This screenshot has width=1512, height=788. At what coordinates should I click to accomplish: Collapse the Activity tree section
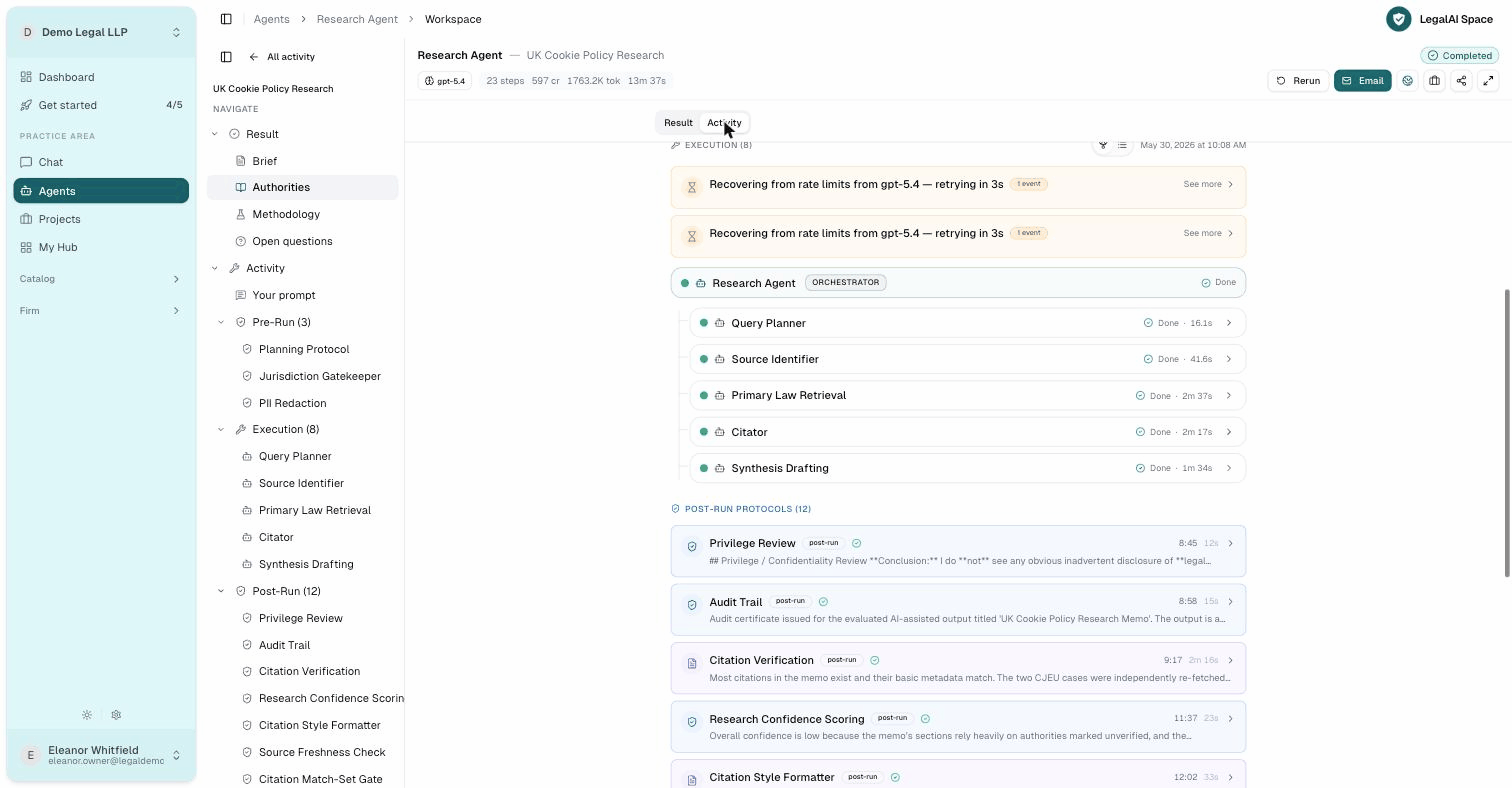(214, 268)
